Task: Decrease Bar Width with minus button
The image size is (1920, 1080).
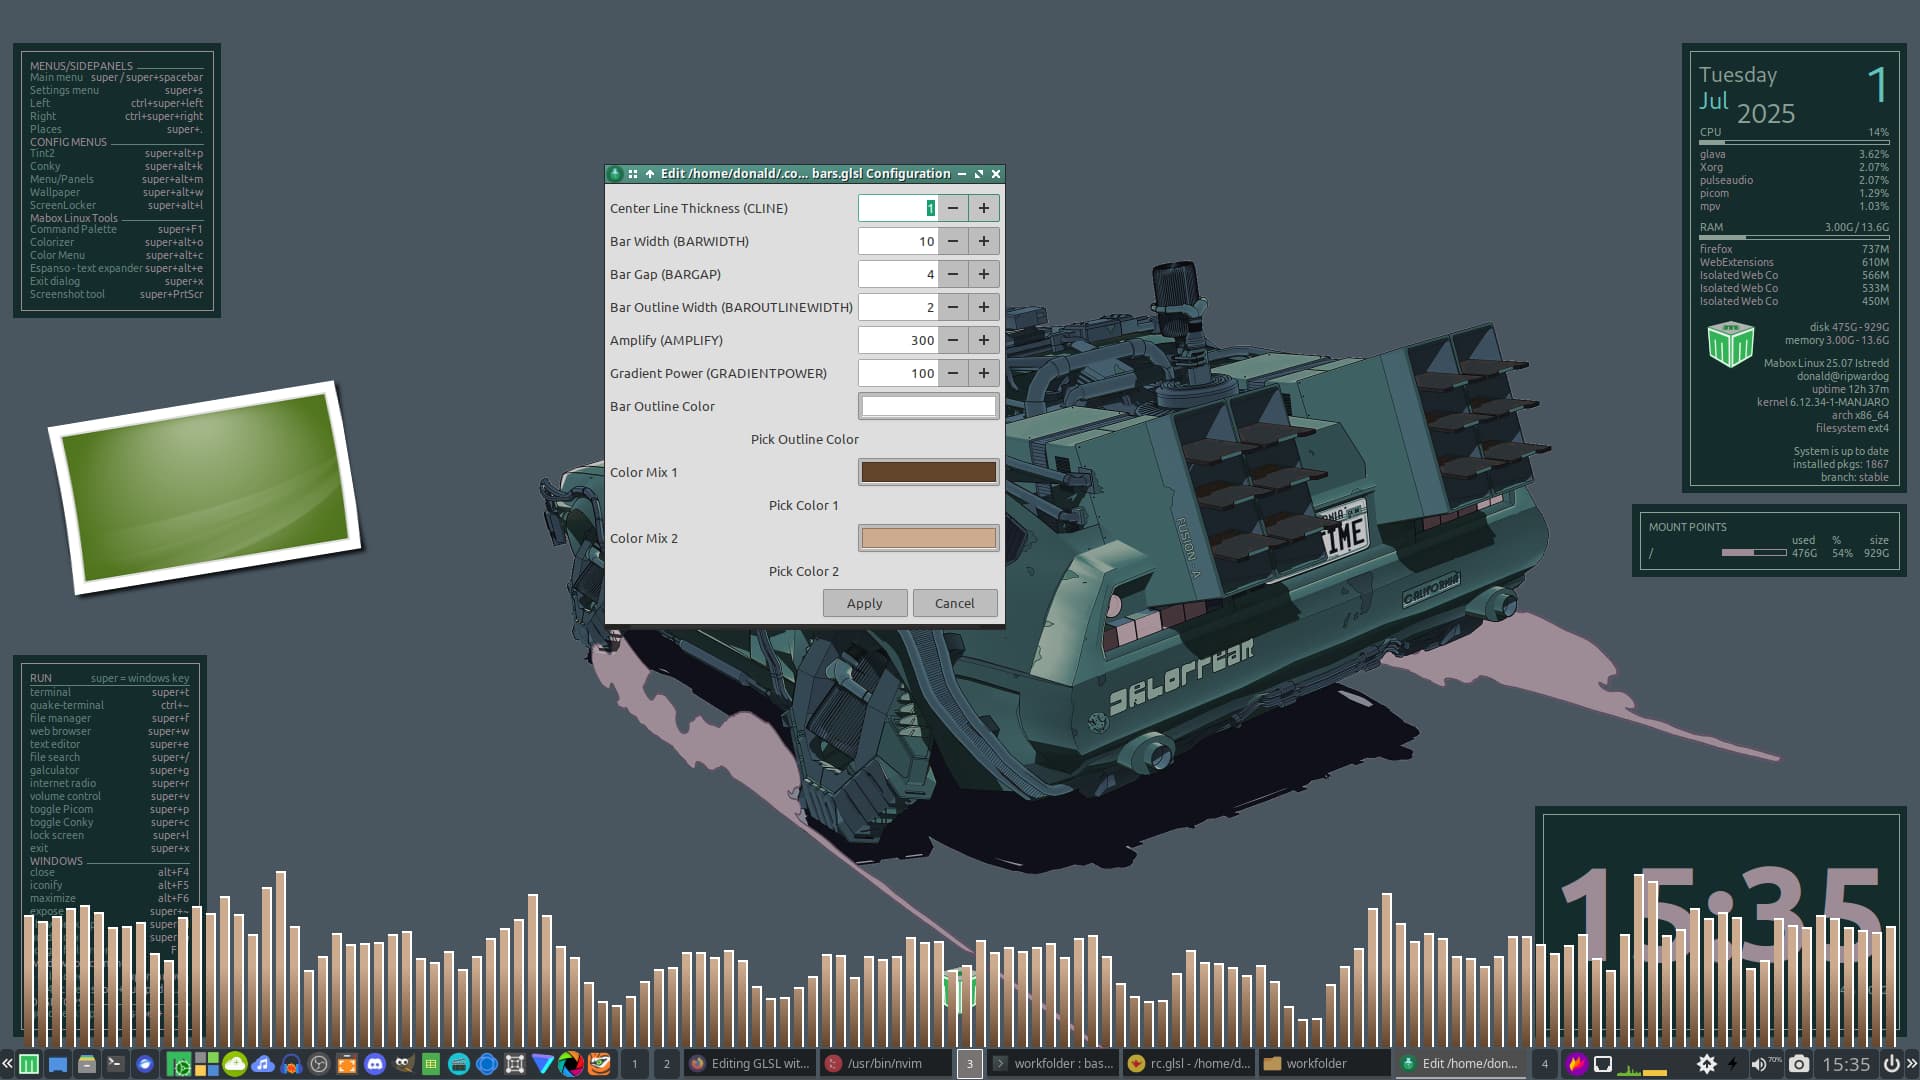Action: pyautogui.click(x=953, y=241)
